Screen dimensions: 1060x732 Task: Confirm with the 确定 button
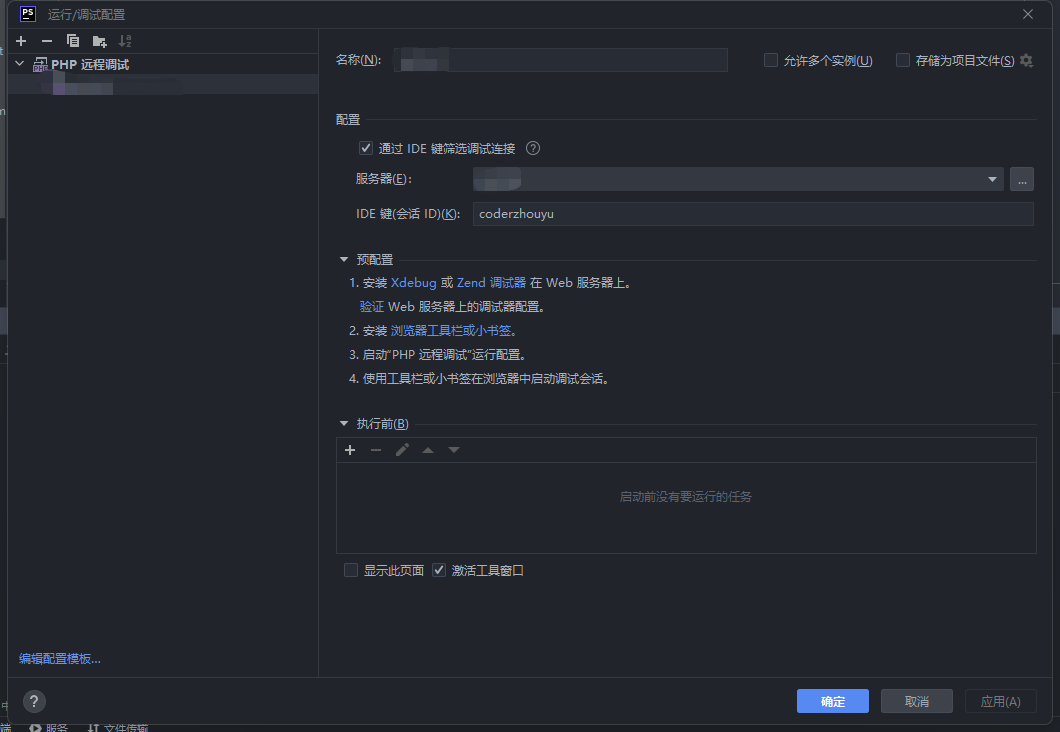click(x=833, y=701)
